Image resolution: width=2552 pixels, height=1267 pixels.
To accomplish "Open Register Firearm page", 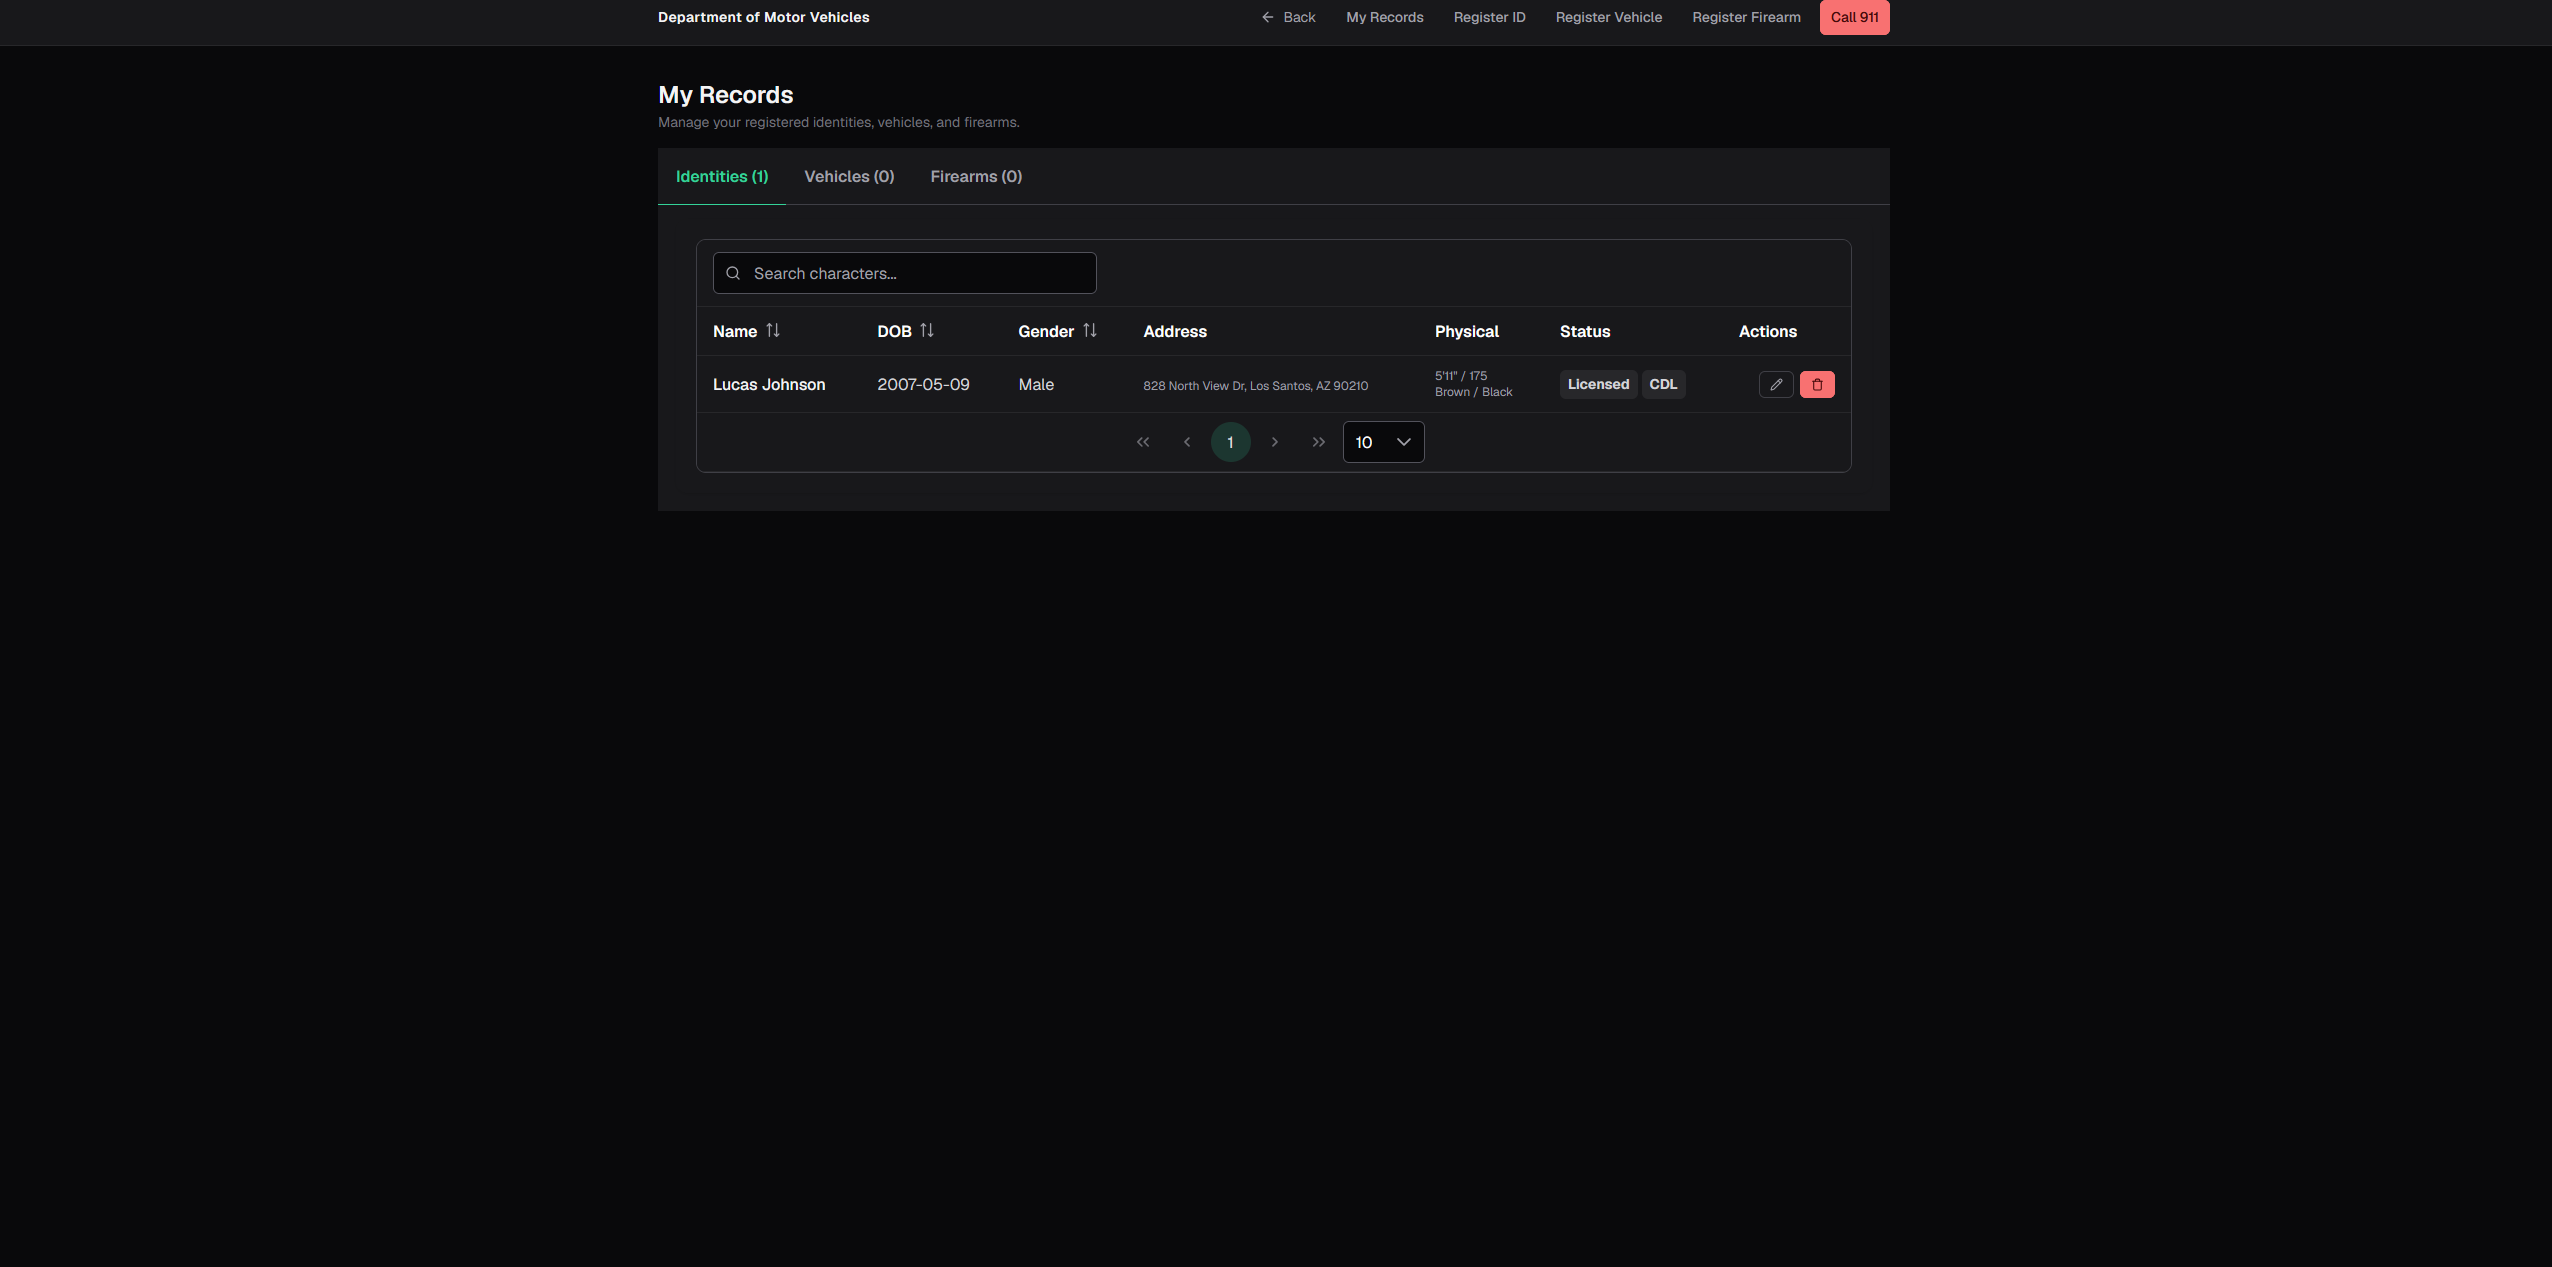I will [1746, 17].
